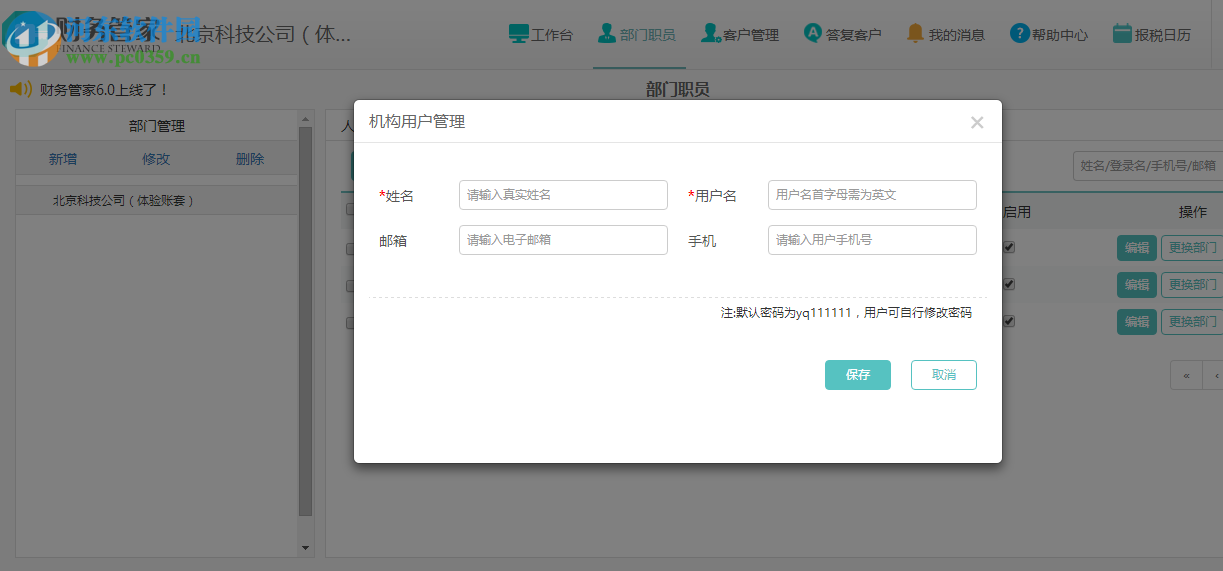Viewport: 1223px width, 571px height.
Task: Focus the 用户名 username input field
Action: (x=872, y=195)
